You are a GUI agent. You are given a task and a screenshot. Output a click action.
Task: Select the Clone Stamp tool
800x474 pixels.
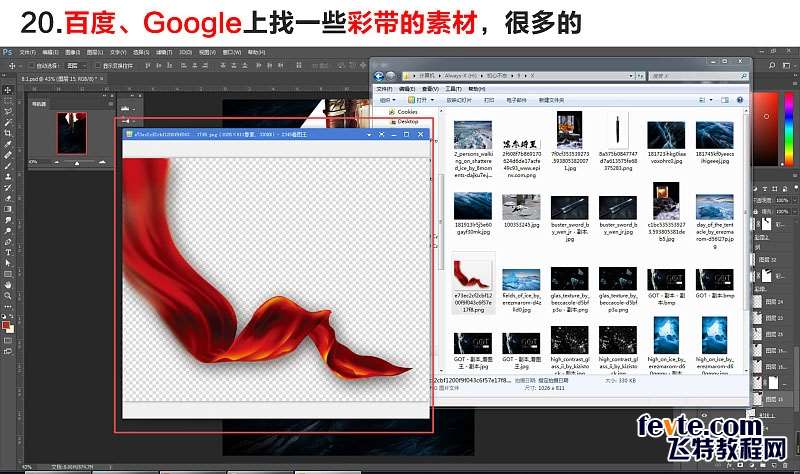(x=8, y=176)
